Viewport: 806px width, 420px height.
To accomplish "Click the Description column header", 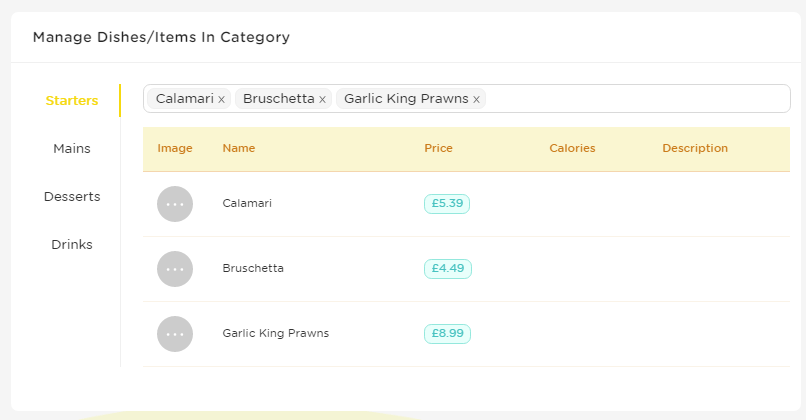I will [695, 148].
